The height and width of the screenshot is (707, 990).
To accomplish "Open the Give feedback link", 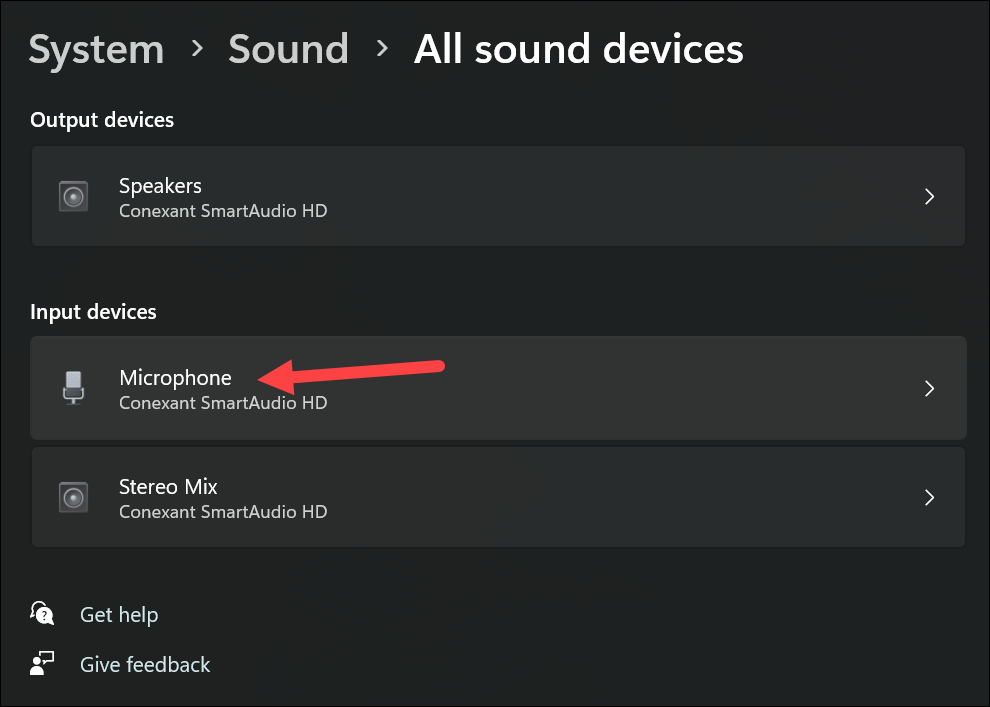I will tap(145, 664).
